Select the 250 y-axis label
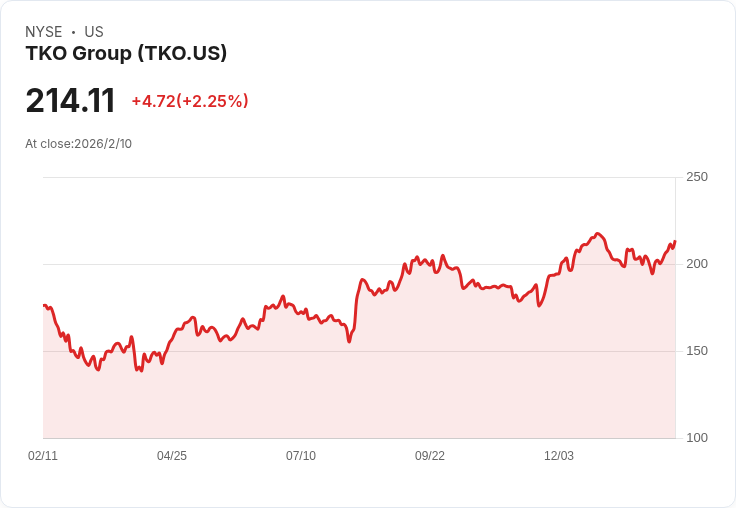Viewport: 736px width, 508px height. click(x=697, y=177)
